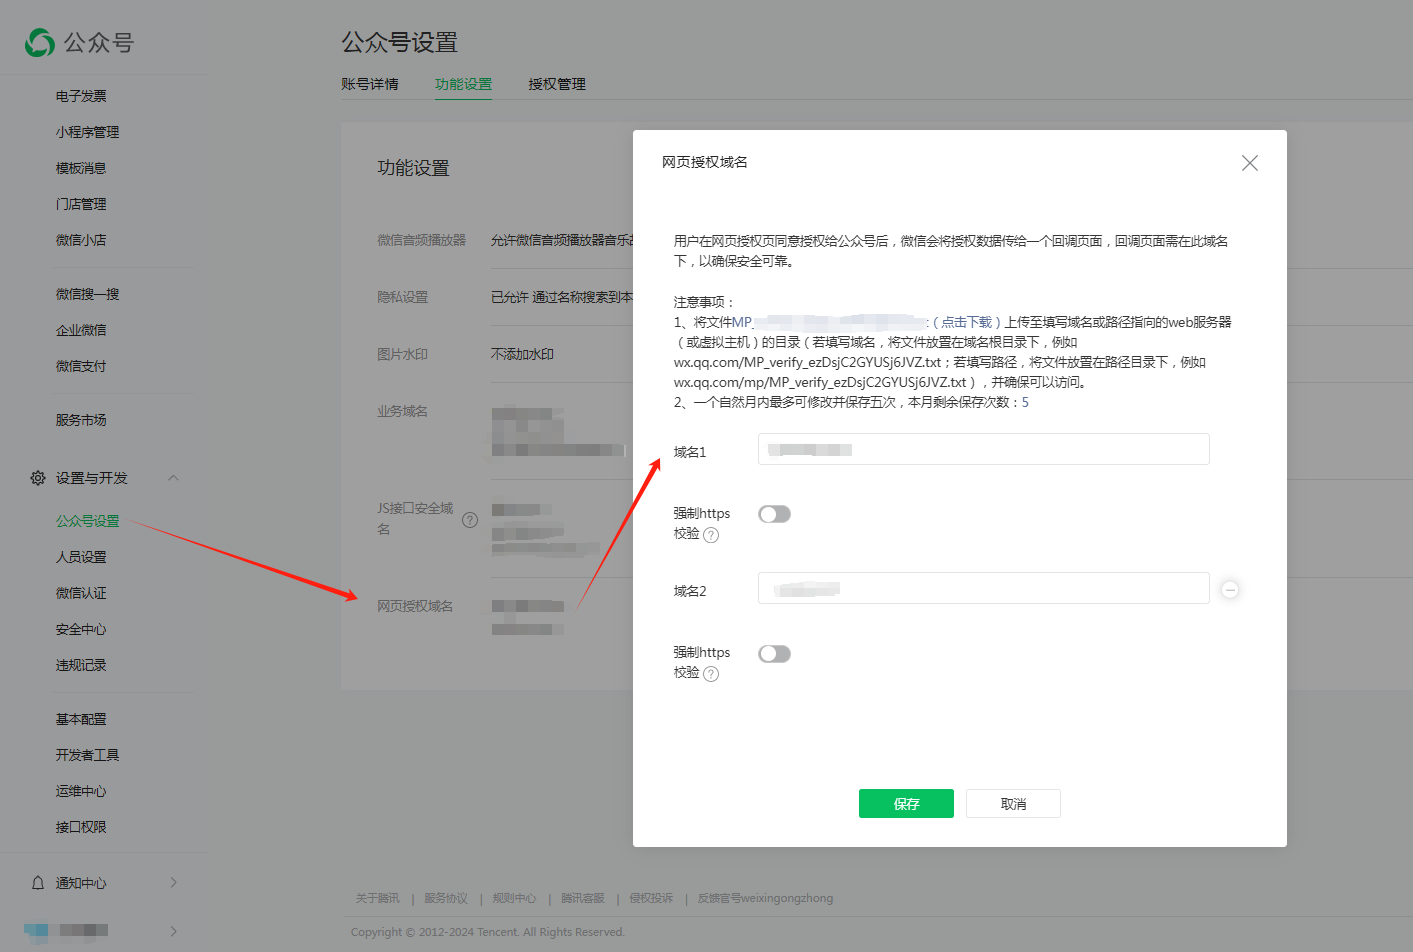Select 公众号设置 in the sidebar
1413x952 pixels.
tap(87, 521)
